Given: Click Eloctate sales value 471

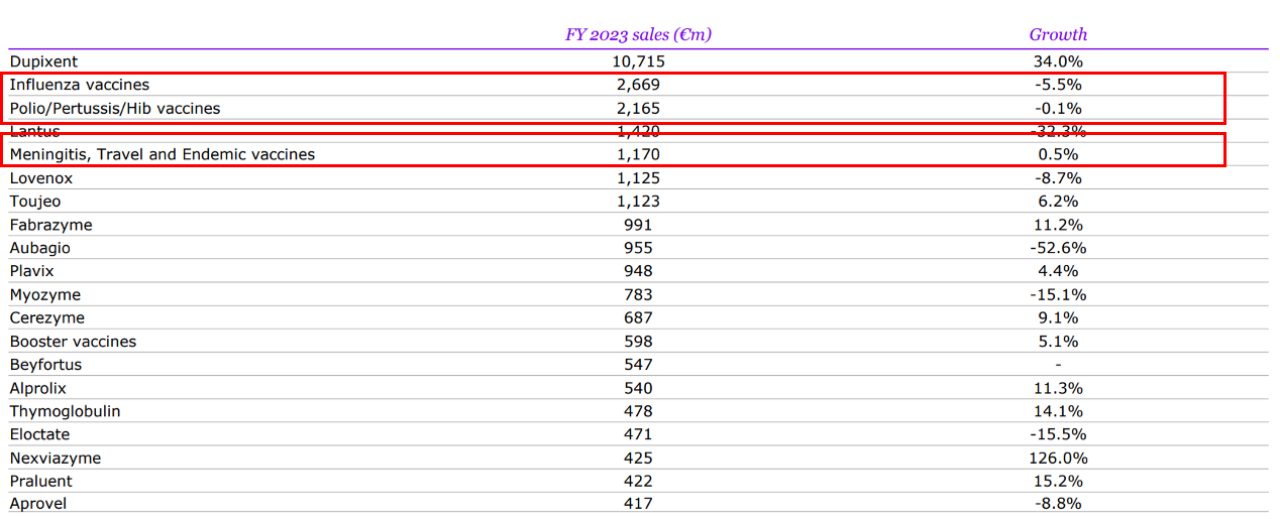Looking at the screenshot, I should 637,435.
